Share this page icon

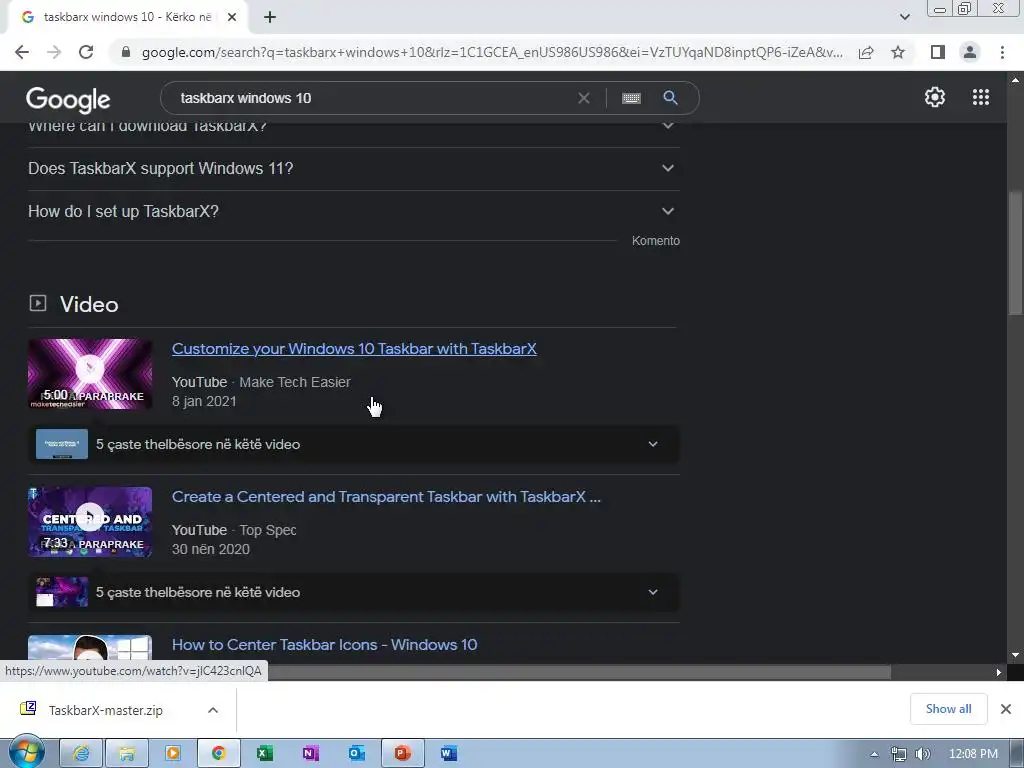[x=866, y=52]
